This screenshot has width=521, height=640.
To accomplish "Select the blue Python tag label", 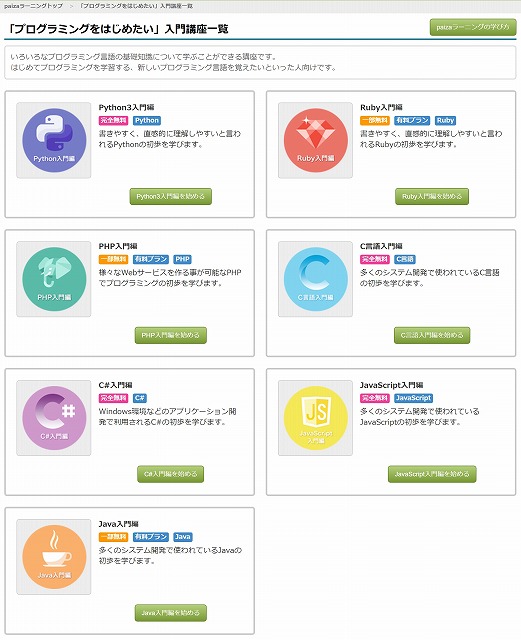I will tap(147, 120).
